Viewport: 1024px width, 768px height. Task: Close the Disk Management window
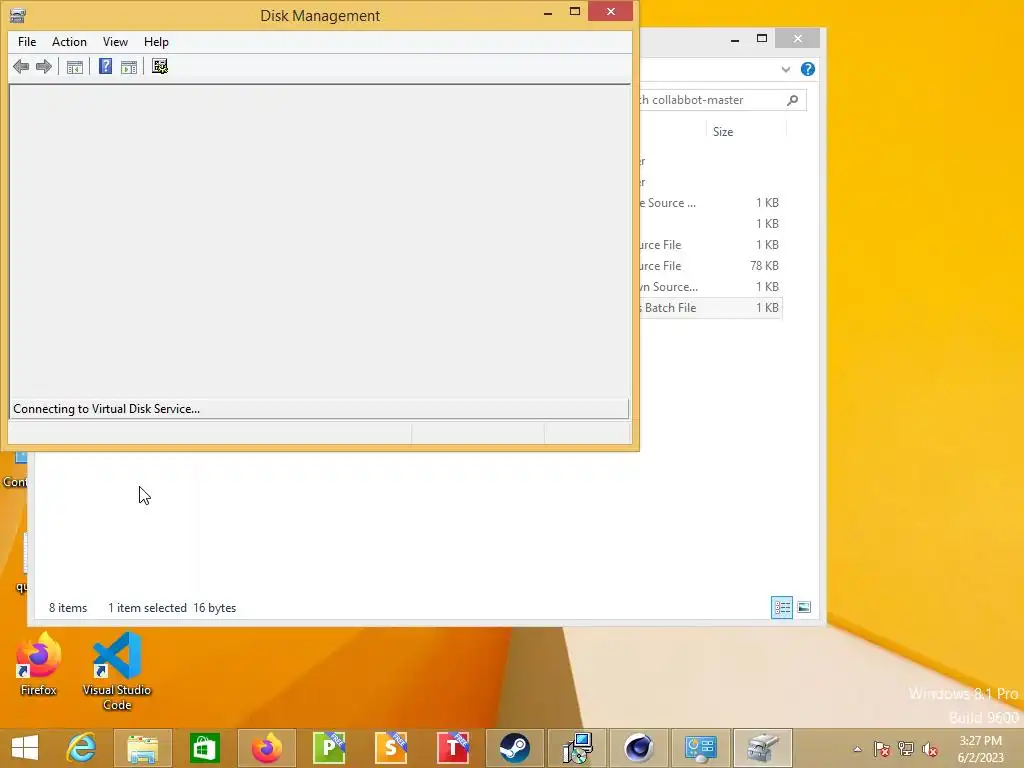[x=611, y=12]
